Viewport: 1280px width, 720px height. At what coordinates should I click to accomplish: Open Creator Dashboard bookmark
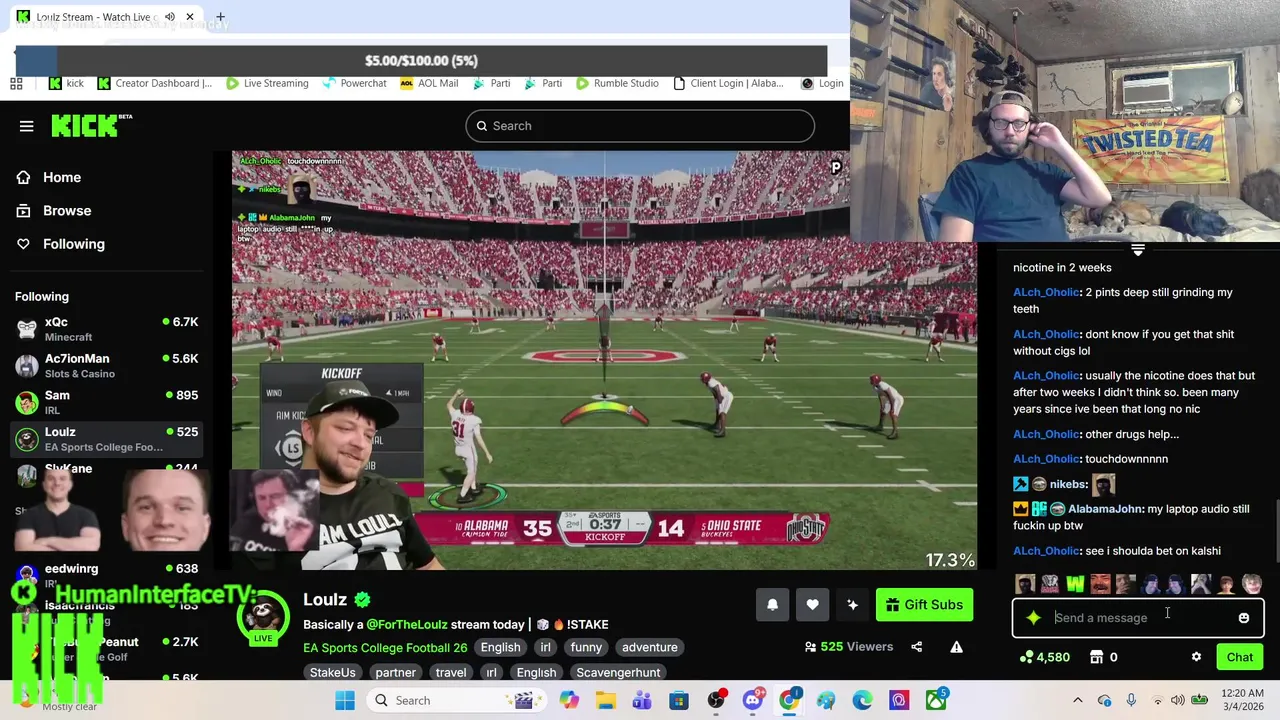click(155, 83)
